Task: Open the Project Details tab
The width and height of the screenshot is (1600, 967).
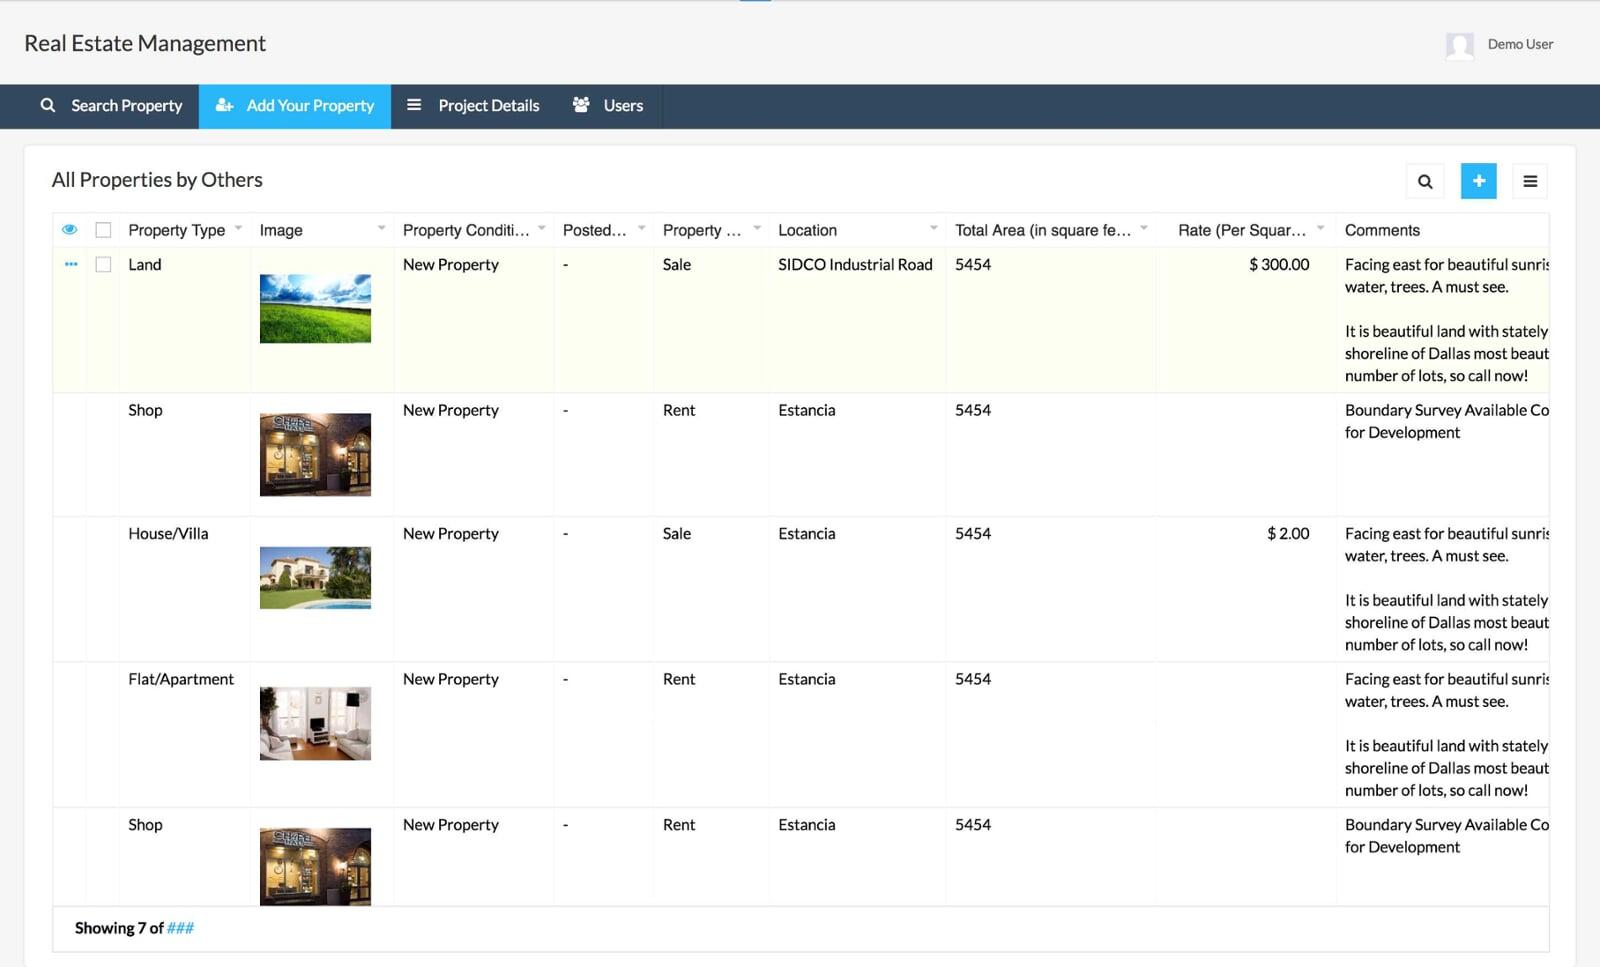Action: (488, 106)
